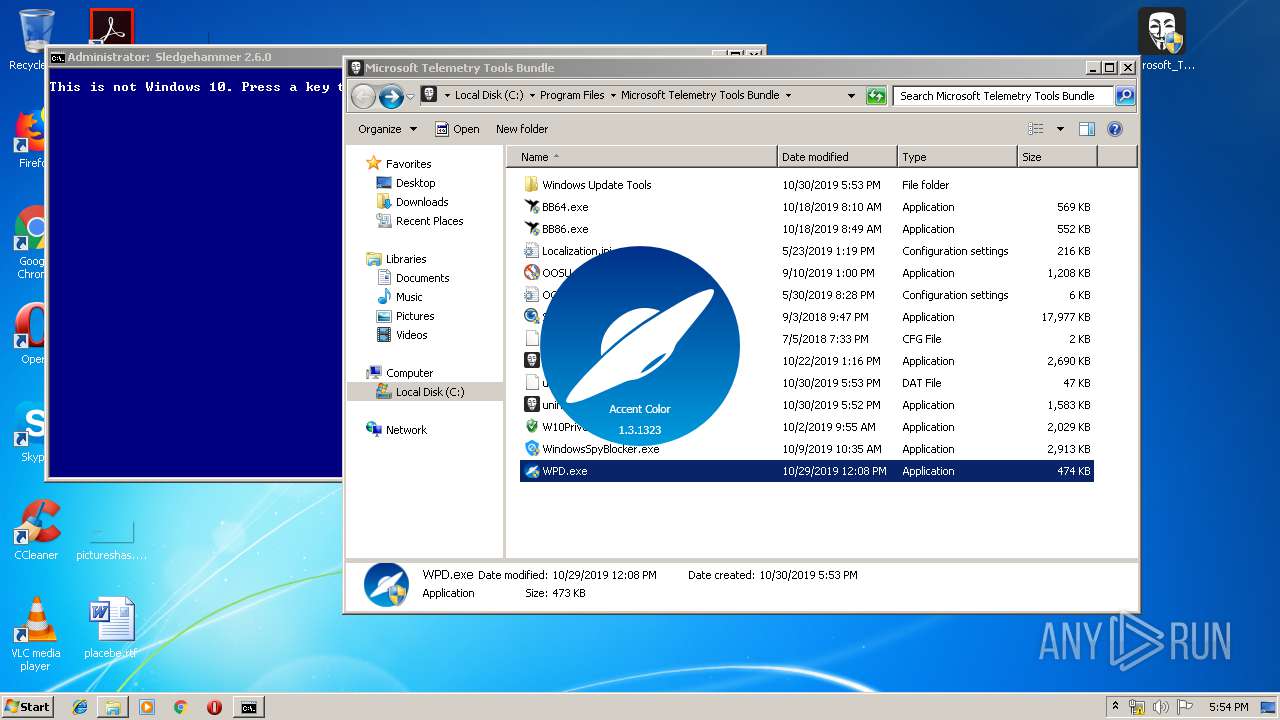Click the Search Microsoft Telemetry Tools Bundle field
The width and height of the screenshot is (1280, 720).
tap(1004, 96)
